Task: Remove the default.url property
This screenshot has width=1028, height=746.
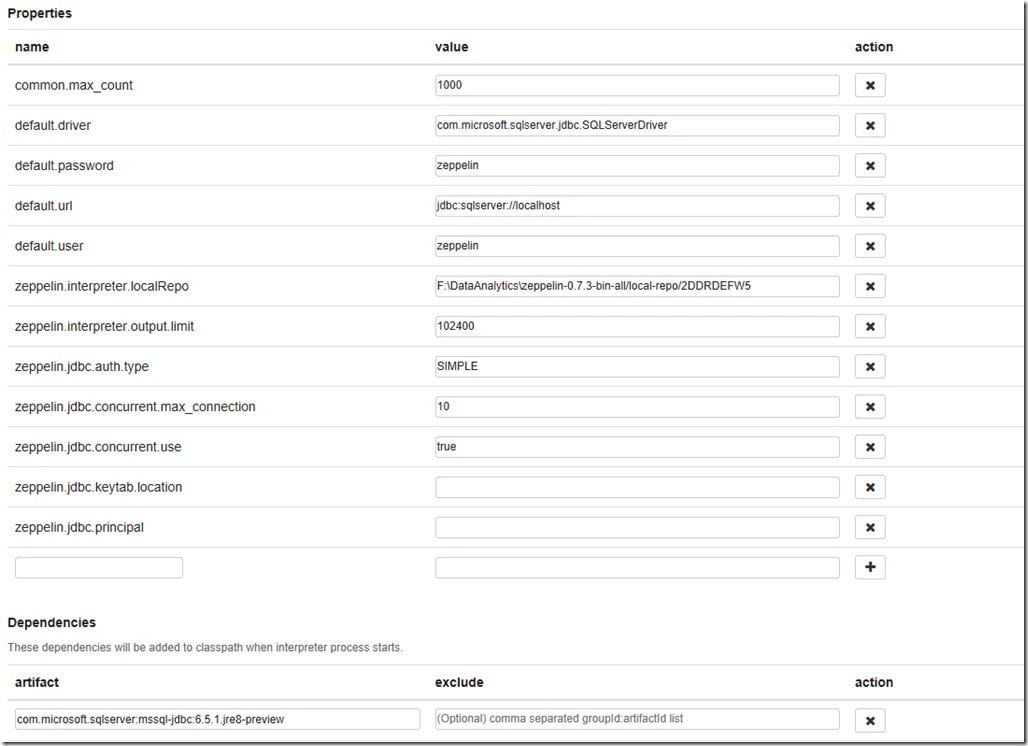Action: (869, 205)
